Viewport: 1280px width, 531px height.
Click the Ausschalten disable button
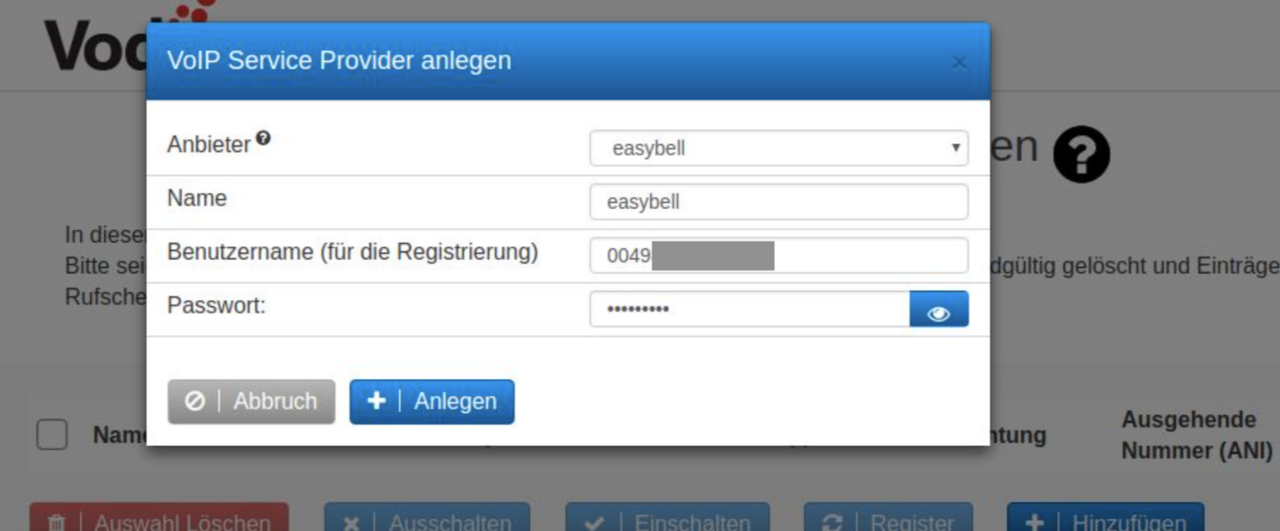coord(427,521)
